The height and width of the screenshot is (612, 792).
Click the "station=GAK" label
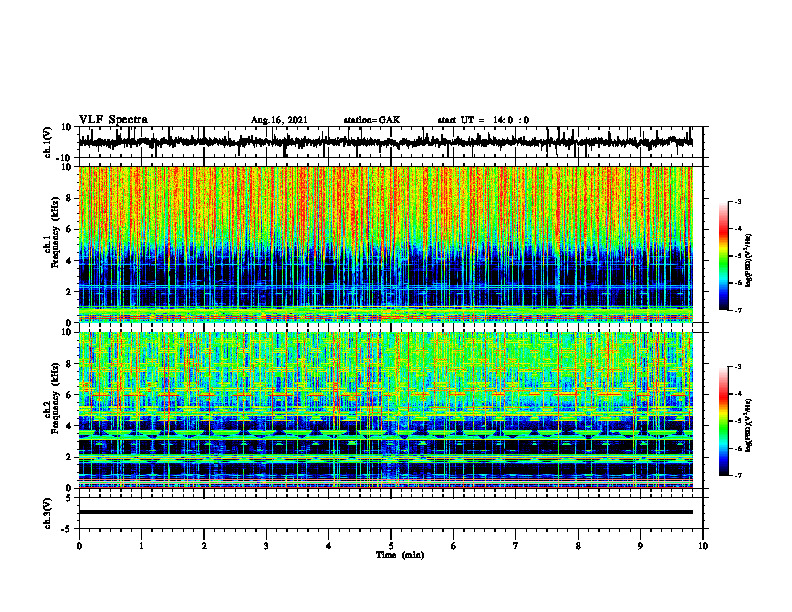click(x=372, y=120)
